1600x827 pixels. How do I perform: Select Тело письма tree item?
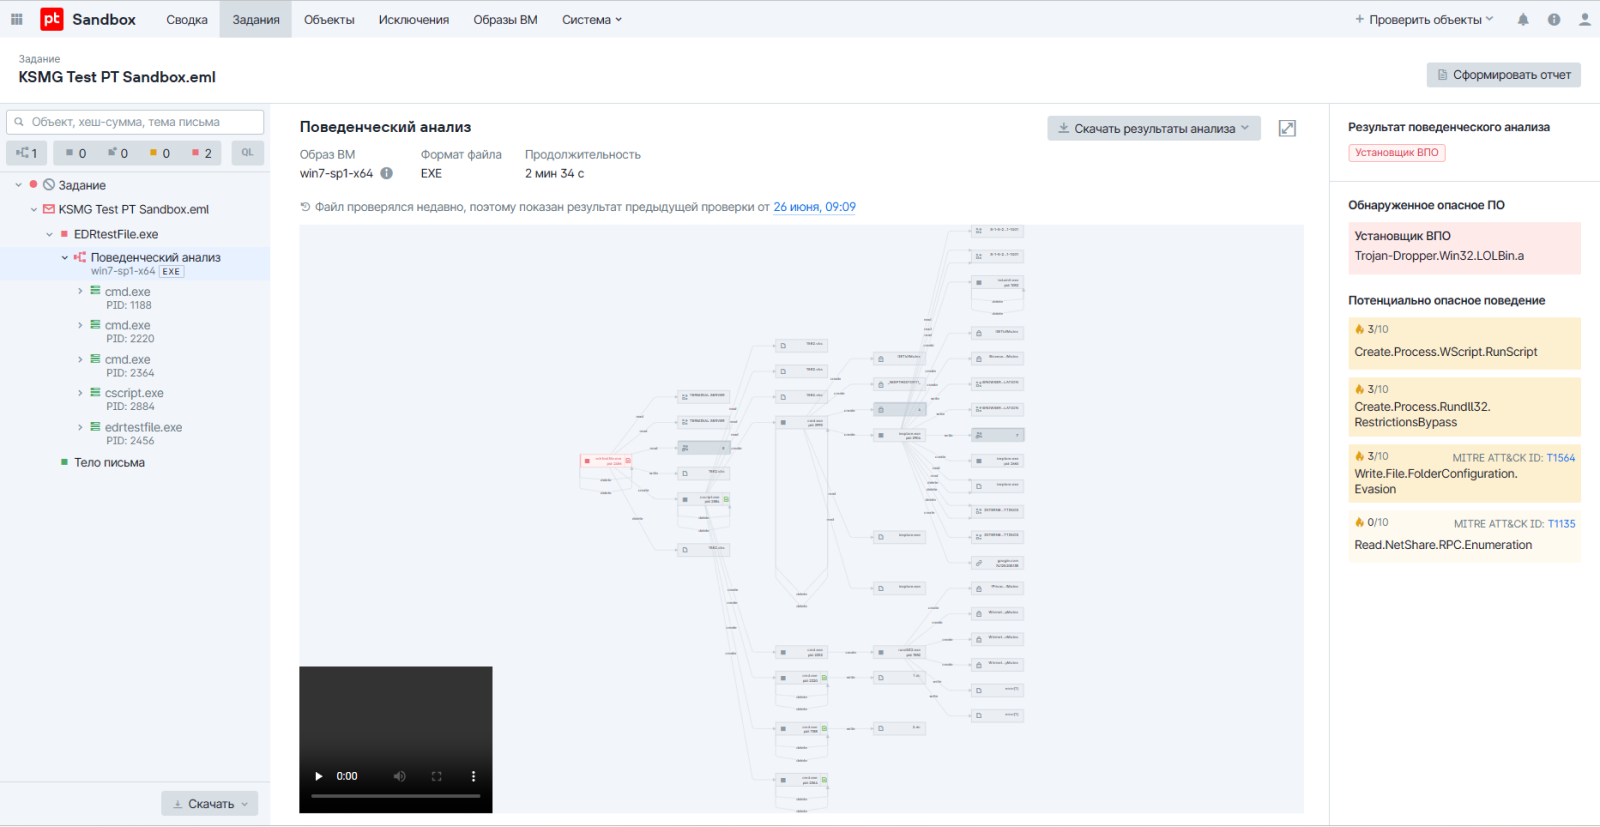coord(109,462)
